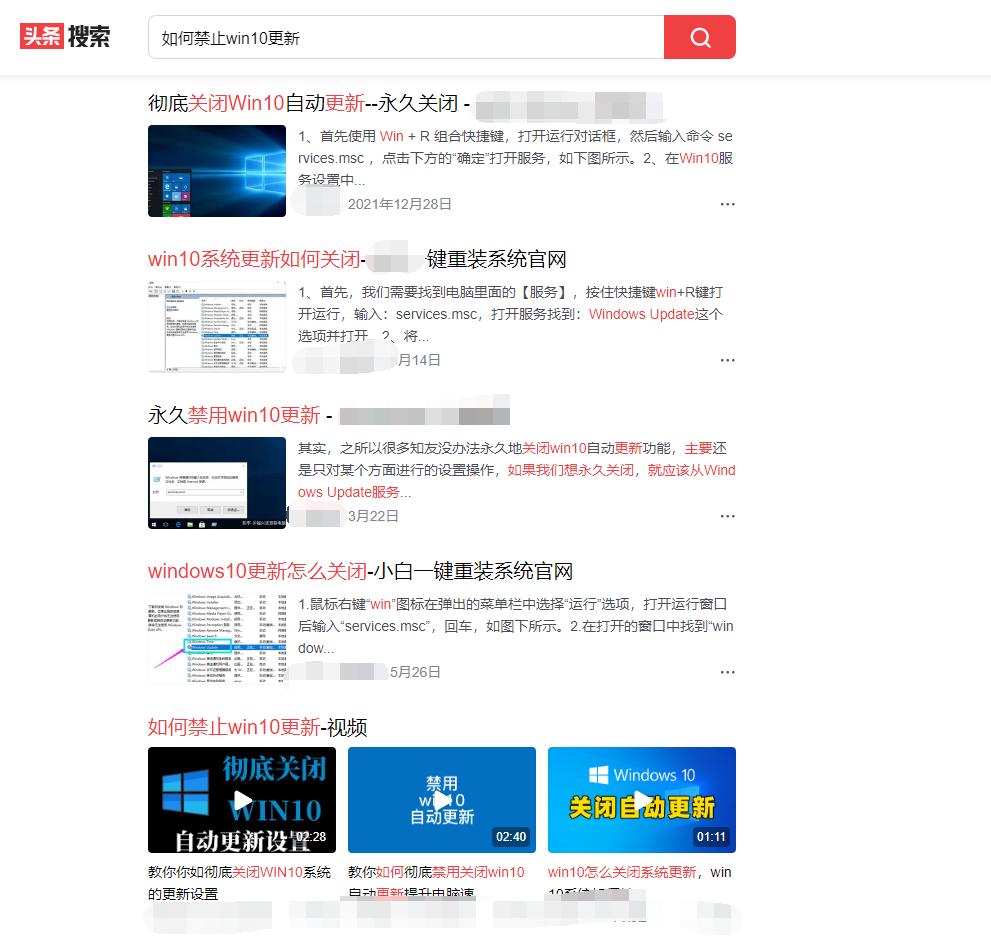Play the 禁用win10自动更新 video
Viewport: 991px width, 937px height.
click(x=441, y=799)
